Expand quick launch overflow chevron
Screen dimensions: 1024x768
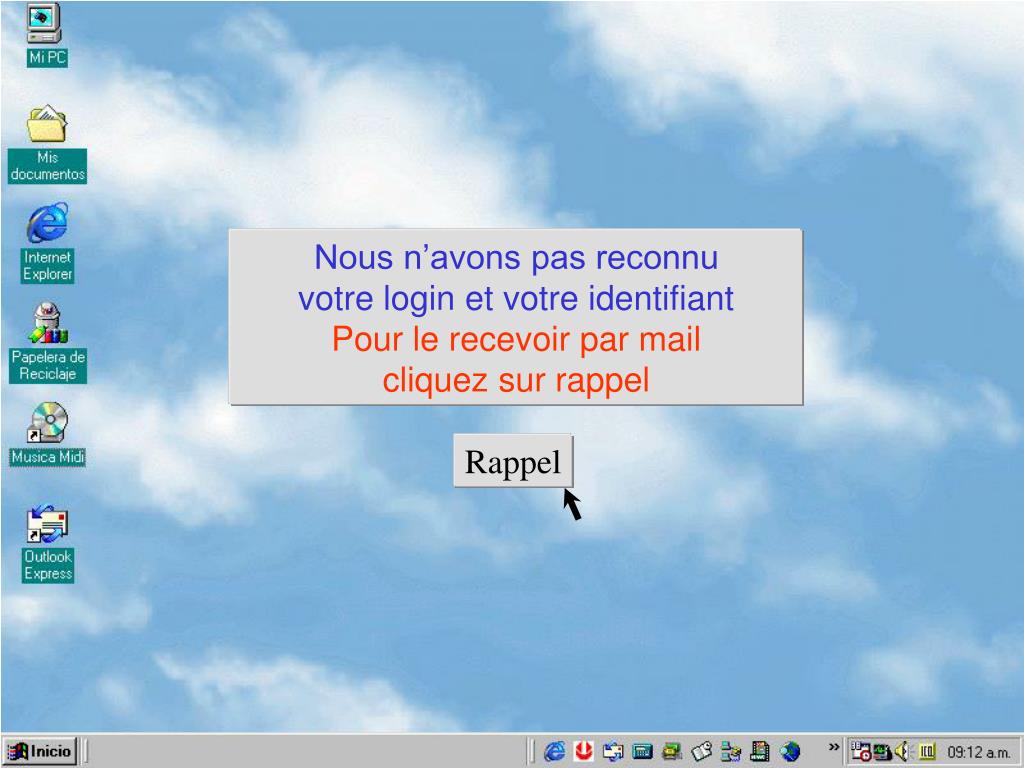coord(833,746)
